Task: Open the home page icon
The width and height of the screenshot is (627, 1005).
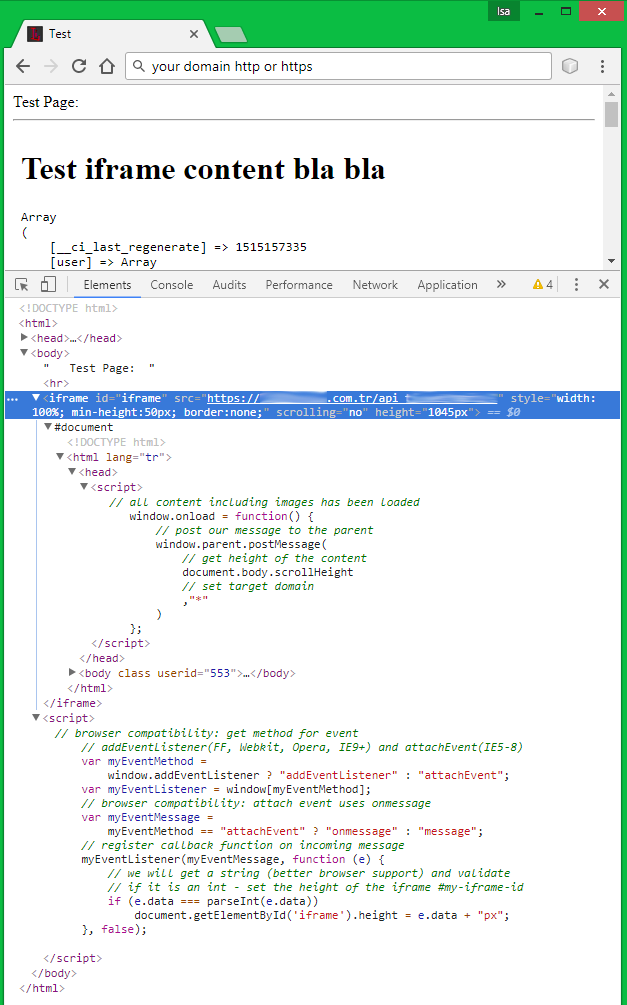Action: pyautogui.click(x=106, y=66)
